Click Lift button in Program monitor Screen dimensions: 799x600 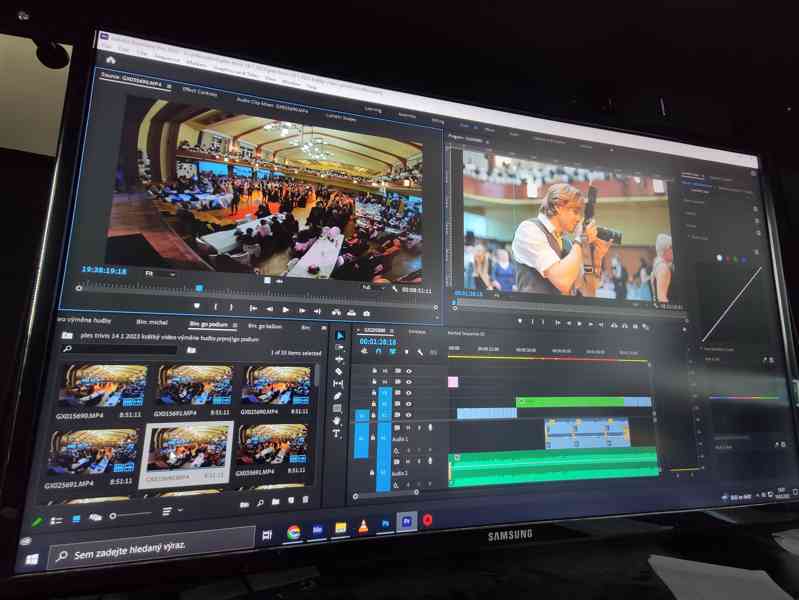coord(614,325)
